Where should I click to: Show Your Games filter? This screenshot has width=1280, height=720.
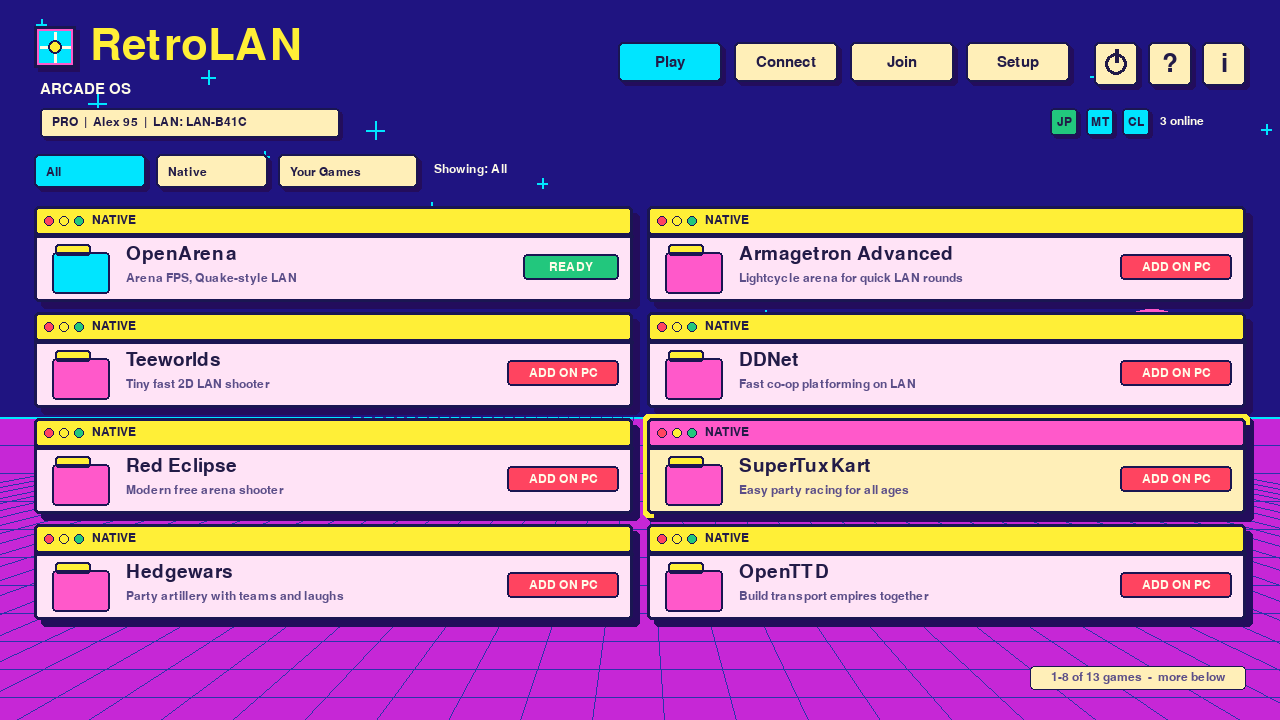(348, 171)
